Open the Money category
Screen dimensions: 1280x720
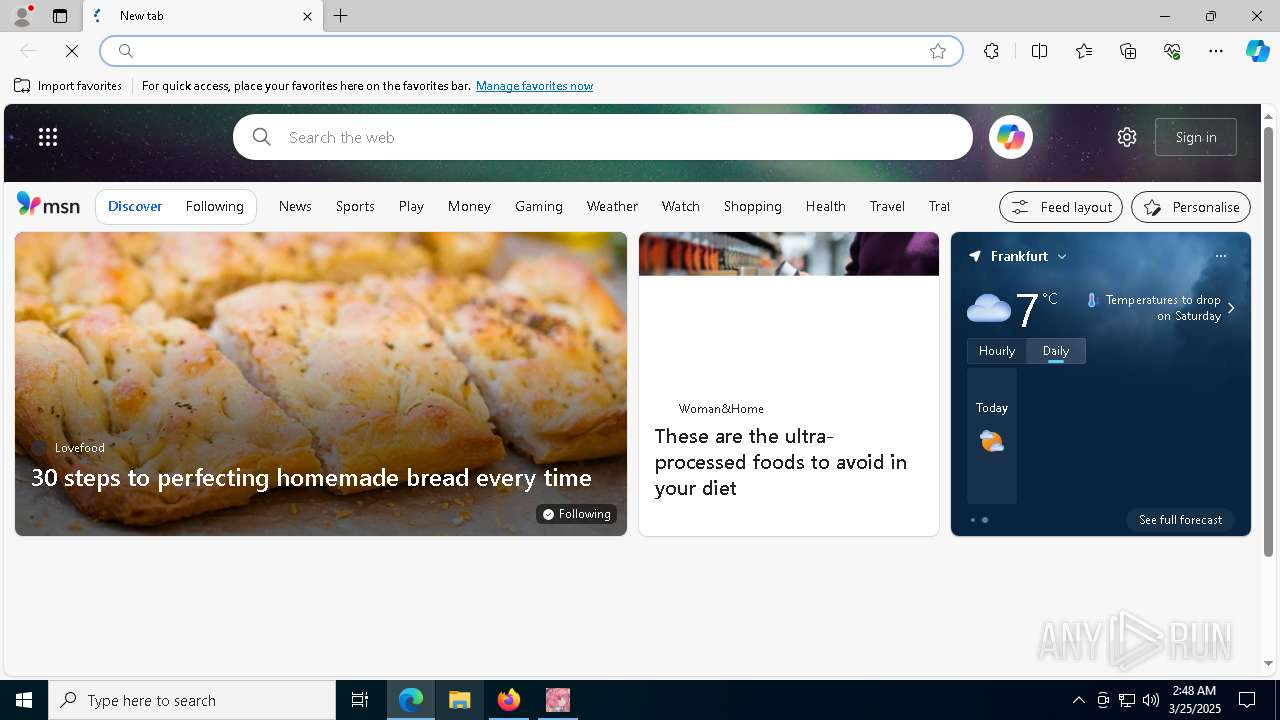tap(469, 206)
